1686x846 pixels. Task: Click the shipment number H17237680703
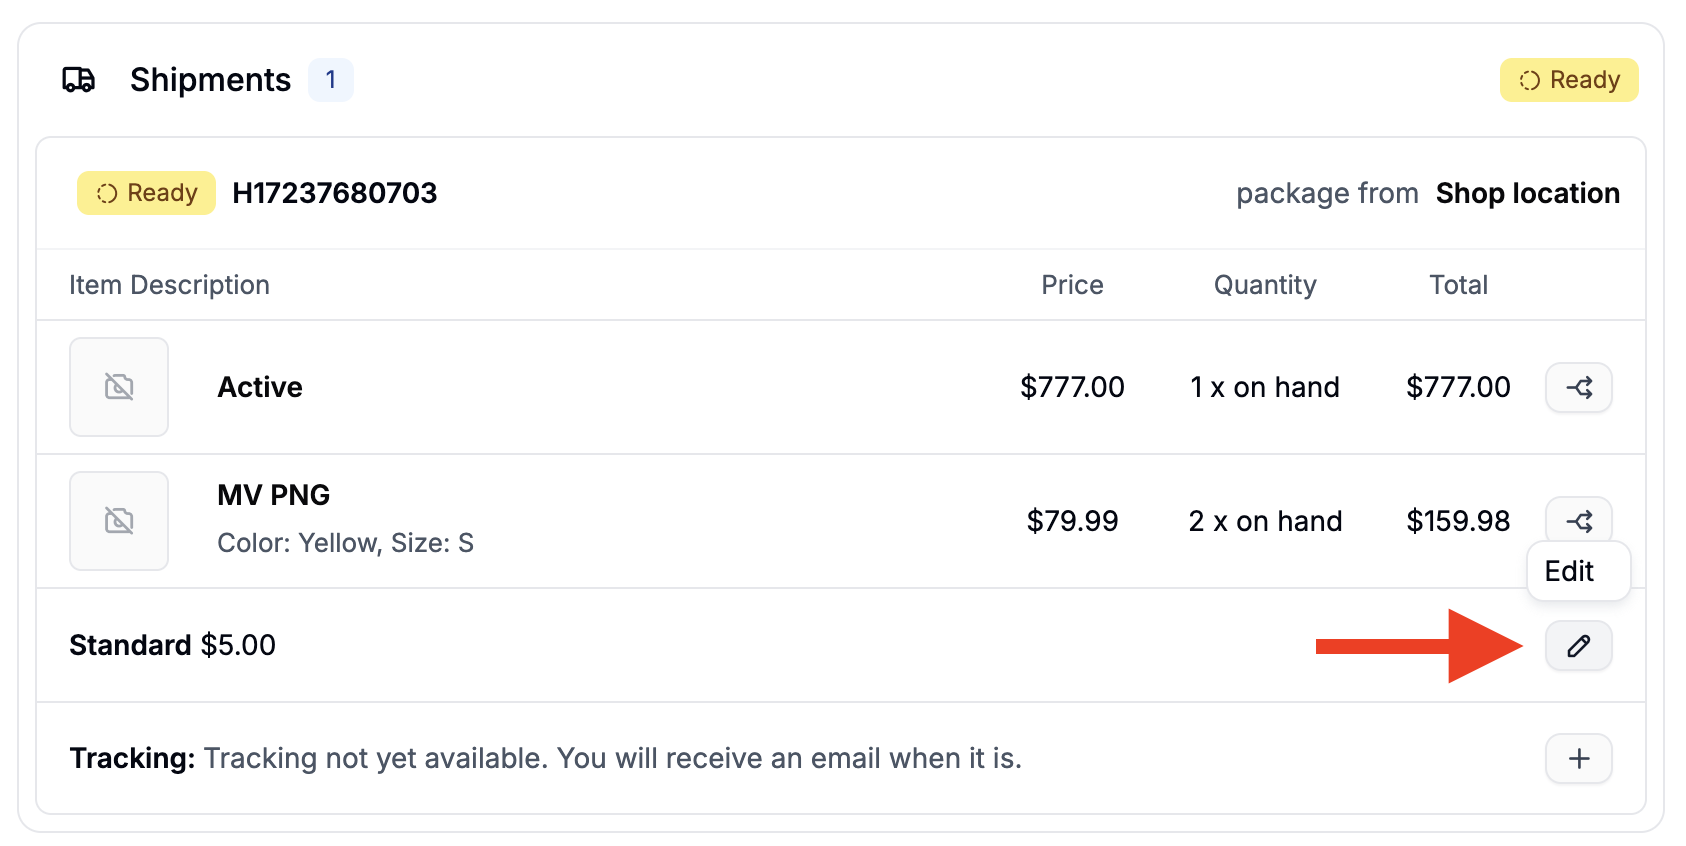coord(335,193)
